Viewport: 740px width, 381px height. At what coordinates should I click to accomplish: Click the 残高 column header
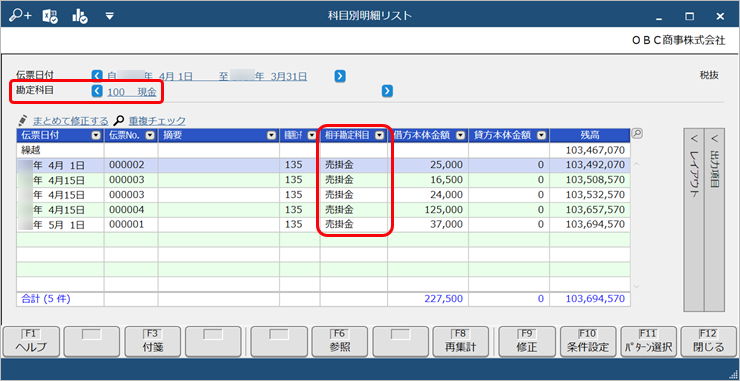click(589, 135)
